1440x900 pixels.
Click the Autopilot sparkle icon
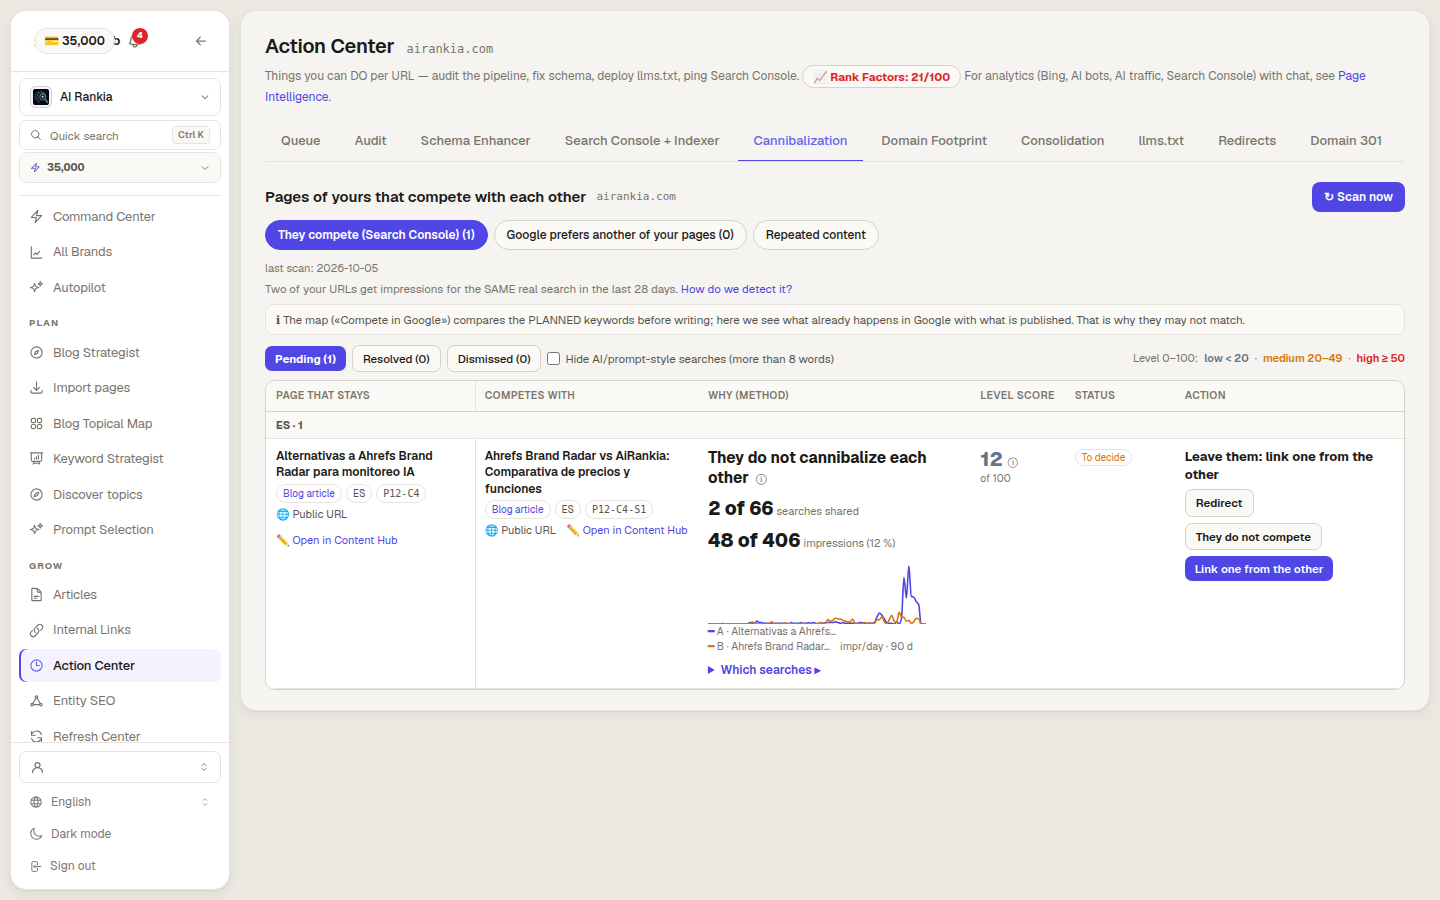point(36,288)
